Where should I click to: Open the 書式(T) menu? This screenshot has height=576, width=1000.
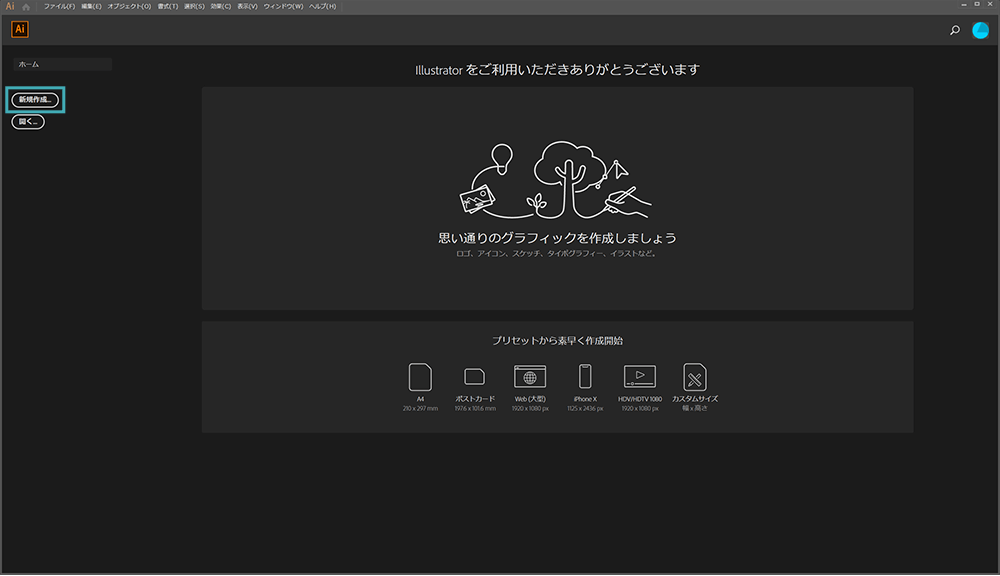point(168,6)
